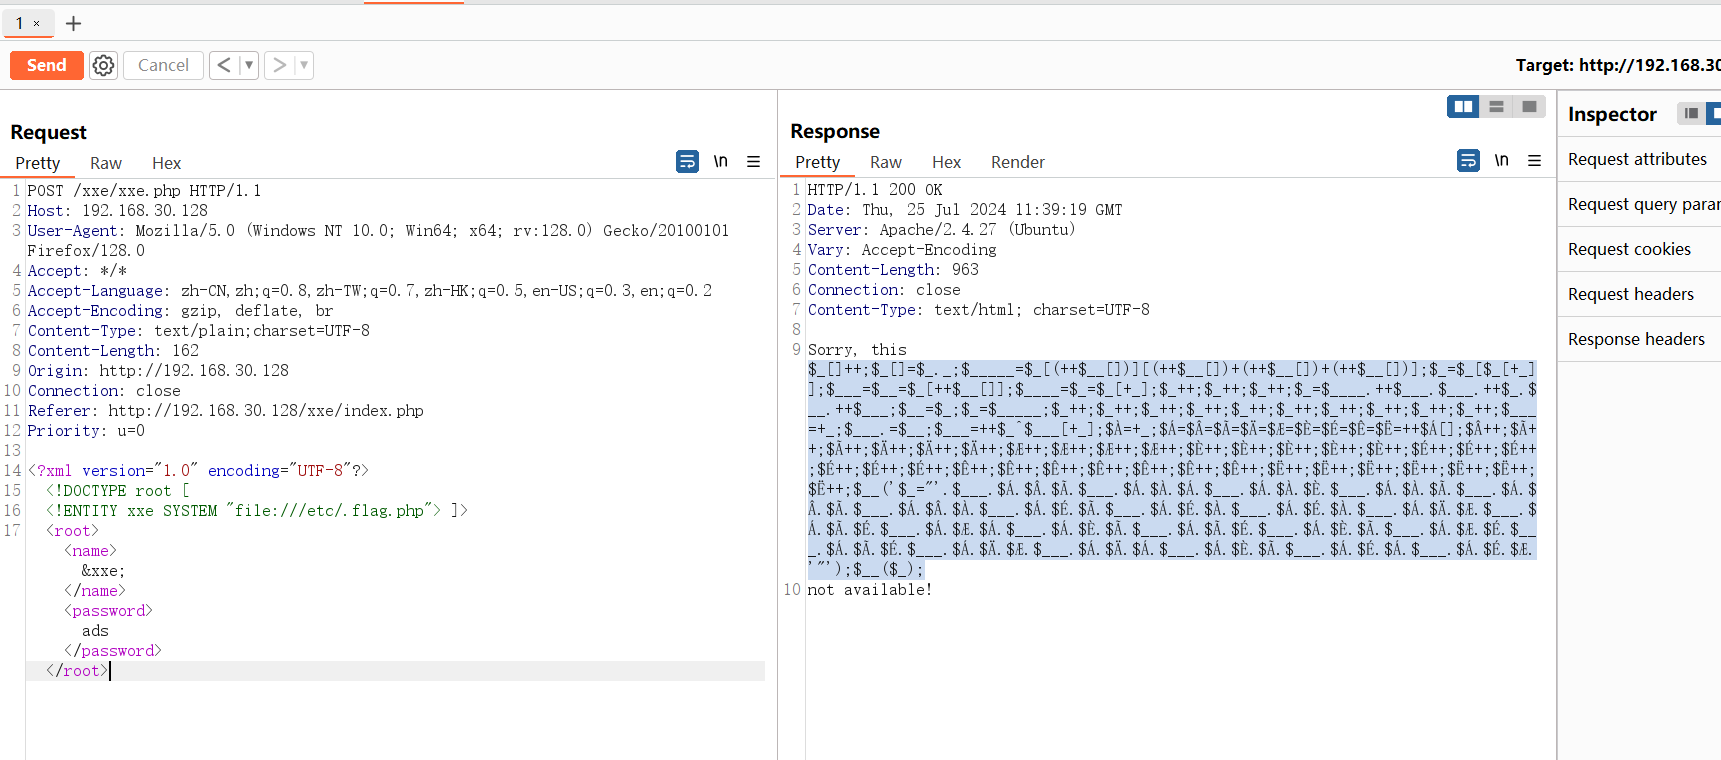1721x760 pixels.
Task: Click the Referer header line in request
Action: click(x=225, y=411)
